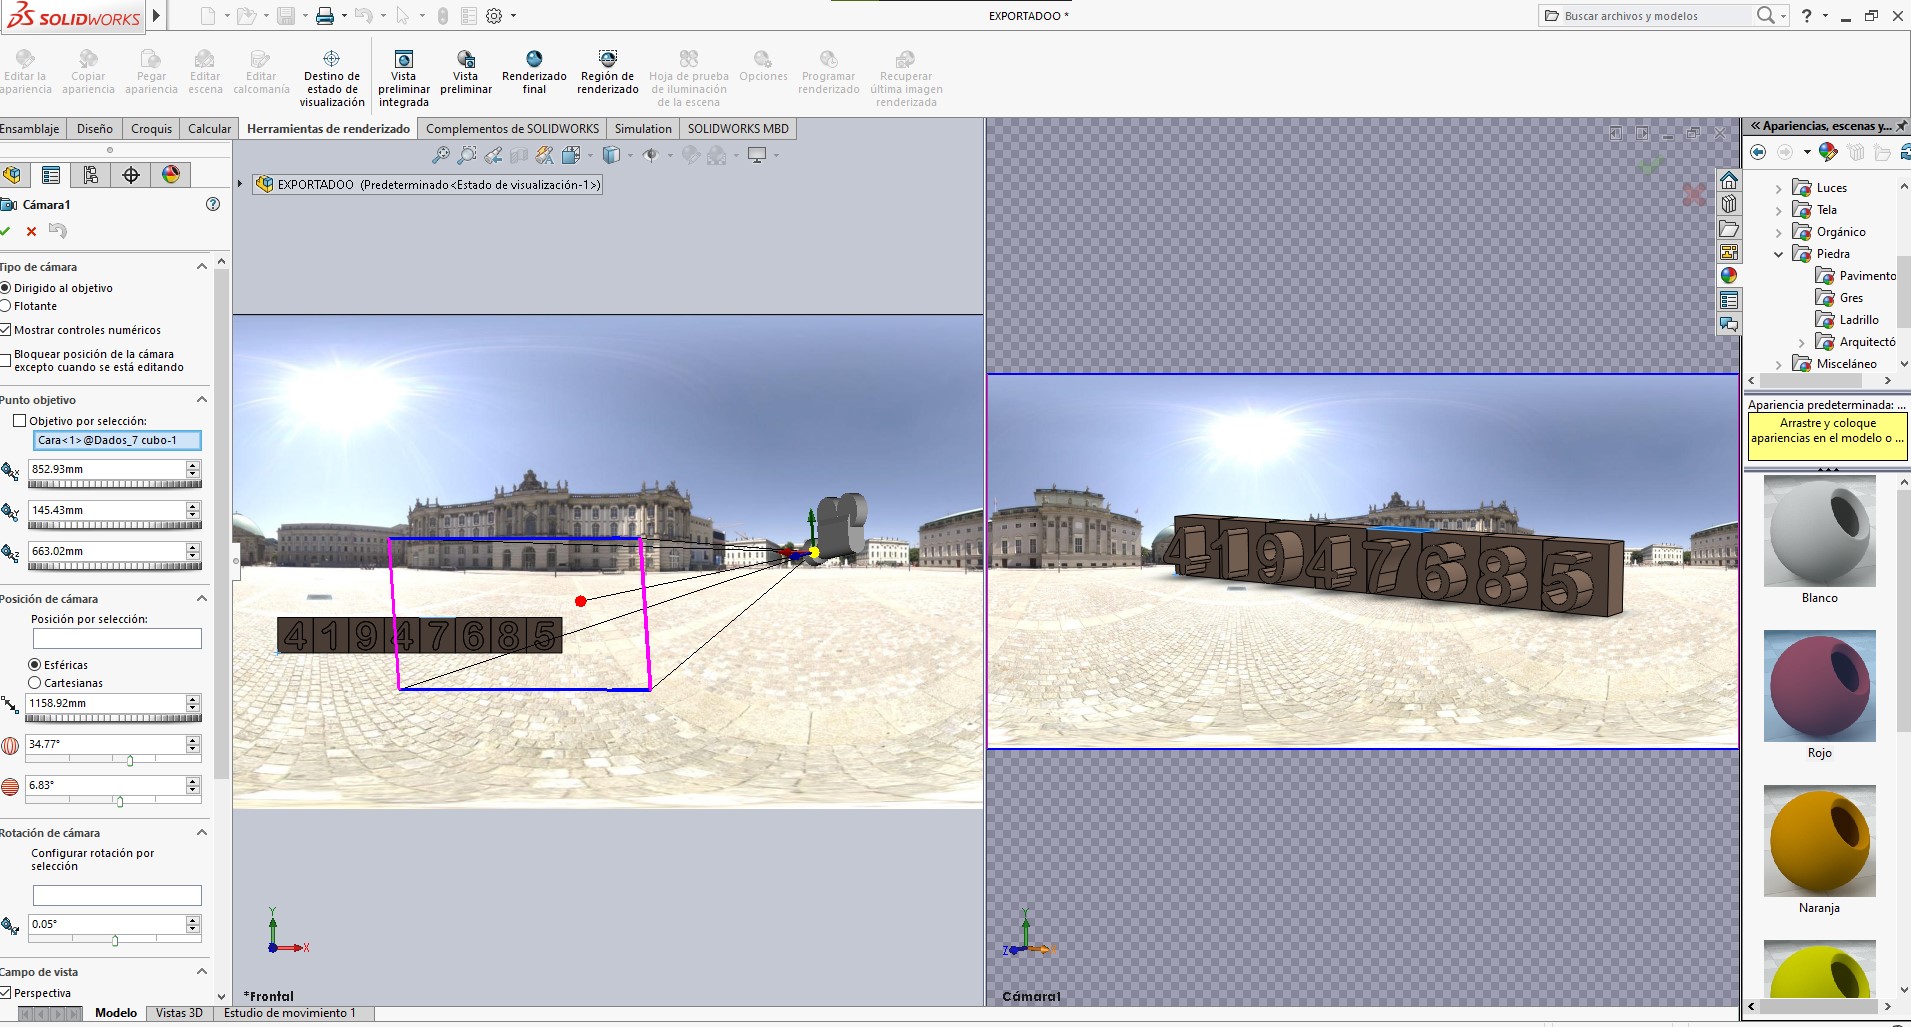Open Custom Properties icon in task pane
This screenshot has width=1911, height=1027.
[1729, 300]
